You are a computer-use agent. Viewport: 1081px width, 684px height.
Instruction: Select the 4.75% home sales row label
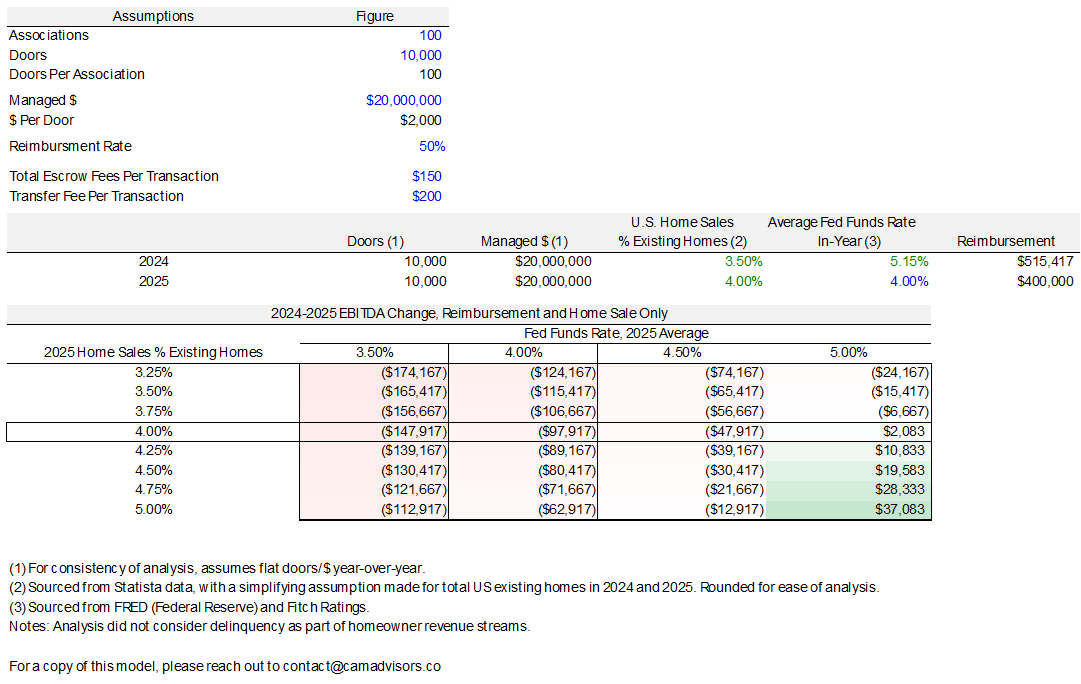153,490
